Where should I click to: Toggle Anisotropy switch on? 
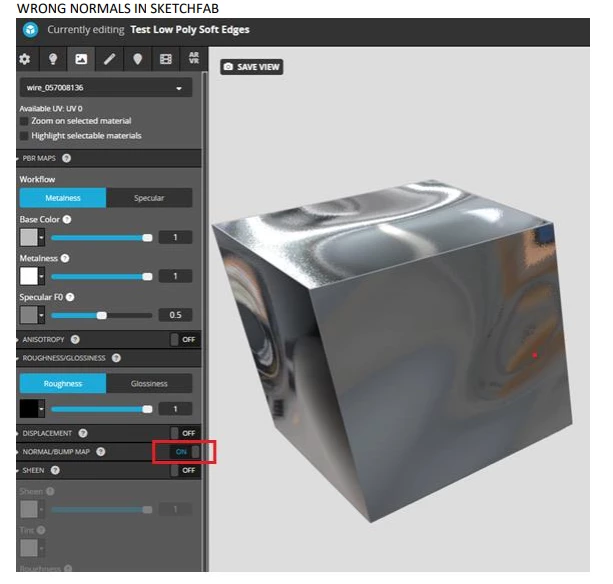(x=184, y=340)
